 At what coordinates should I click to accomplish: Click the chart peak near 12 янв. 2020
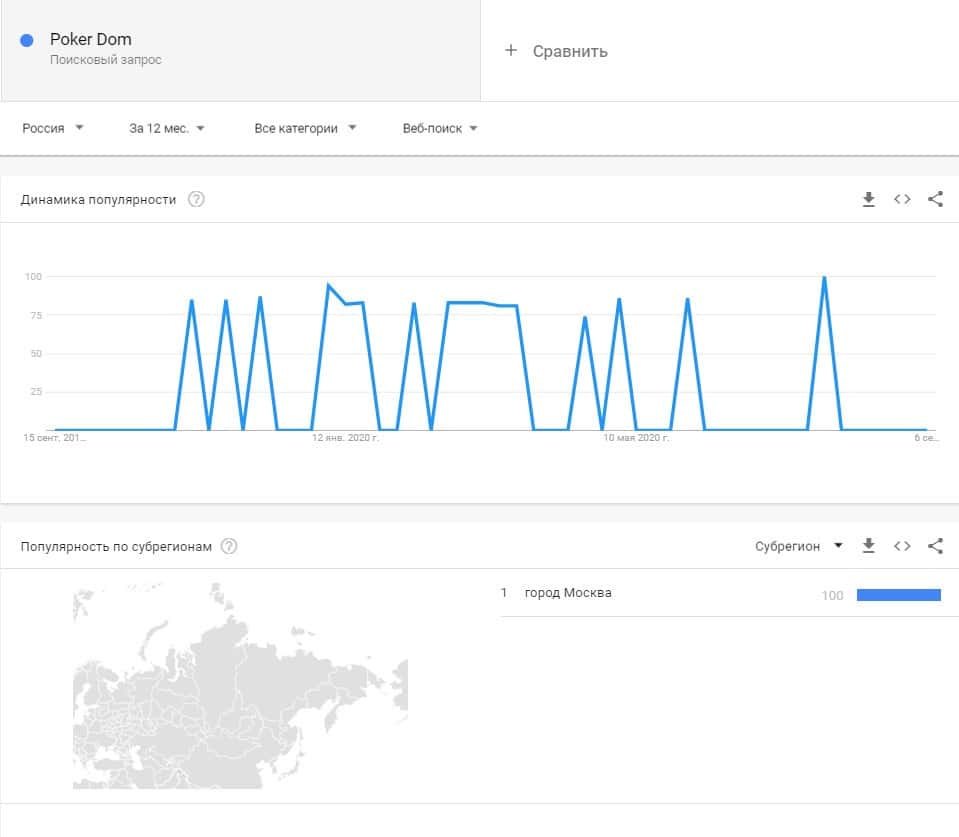tap(328, 286)
